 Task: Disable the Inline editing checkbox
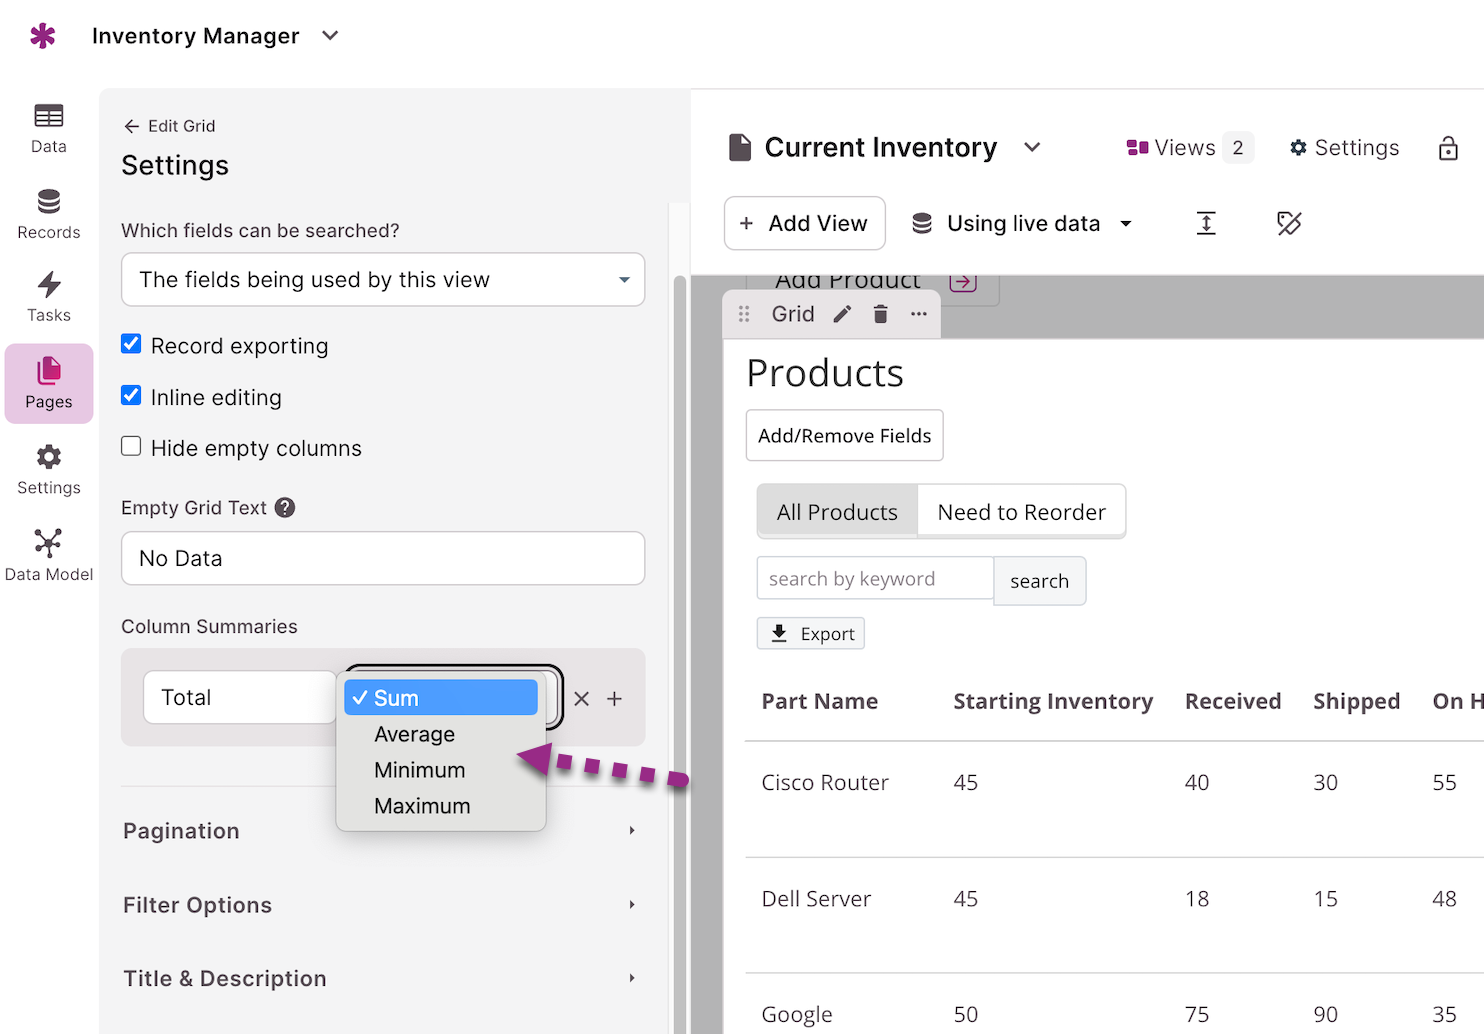point(131,395)
